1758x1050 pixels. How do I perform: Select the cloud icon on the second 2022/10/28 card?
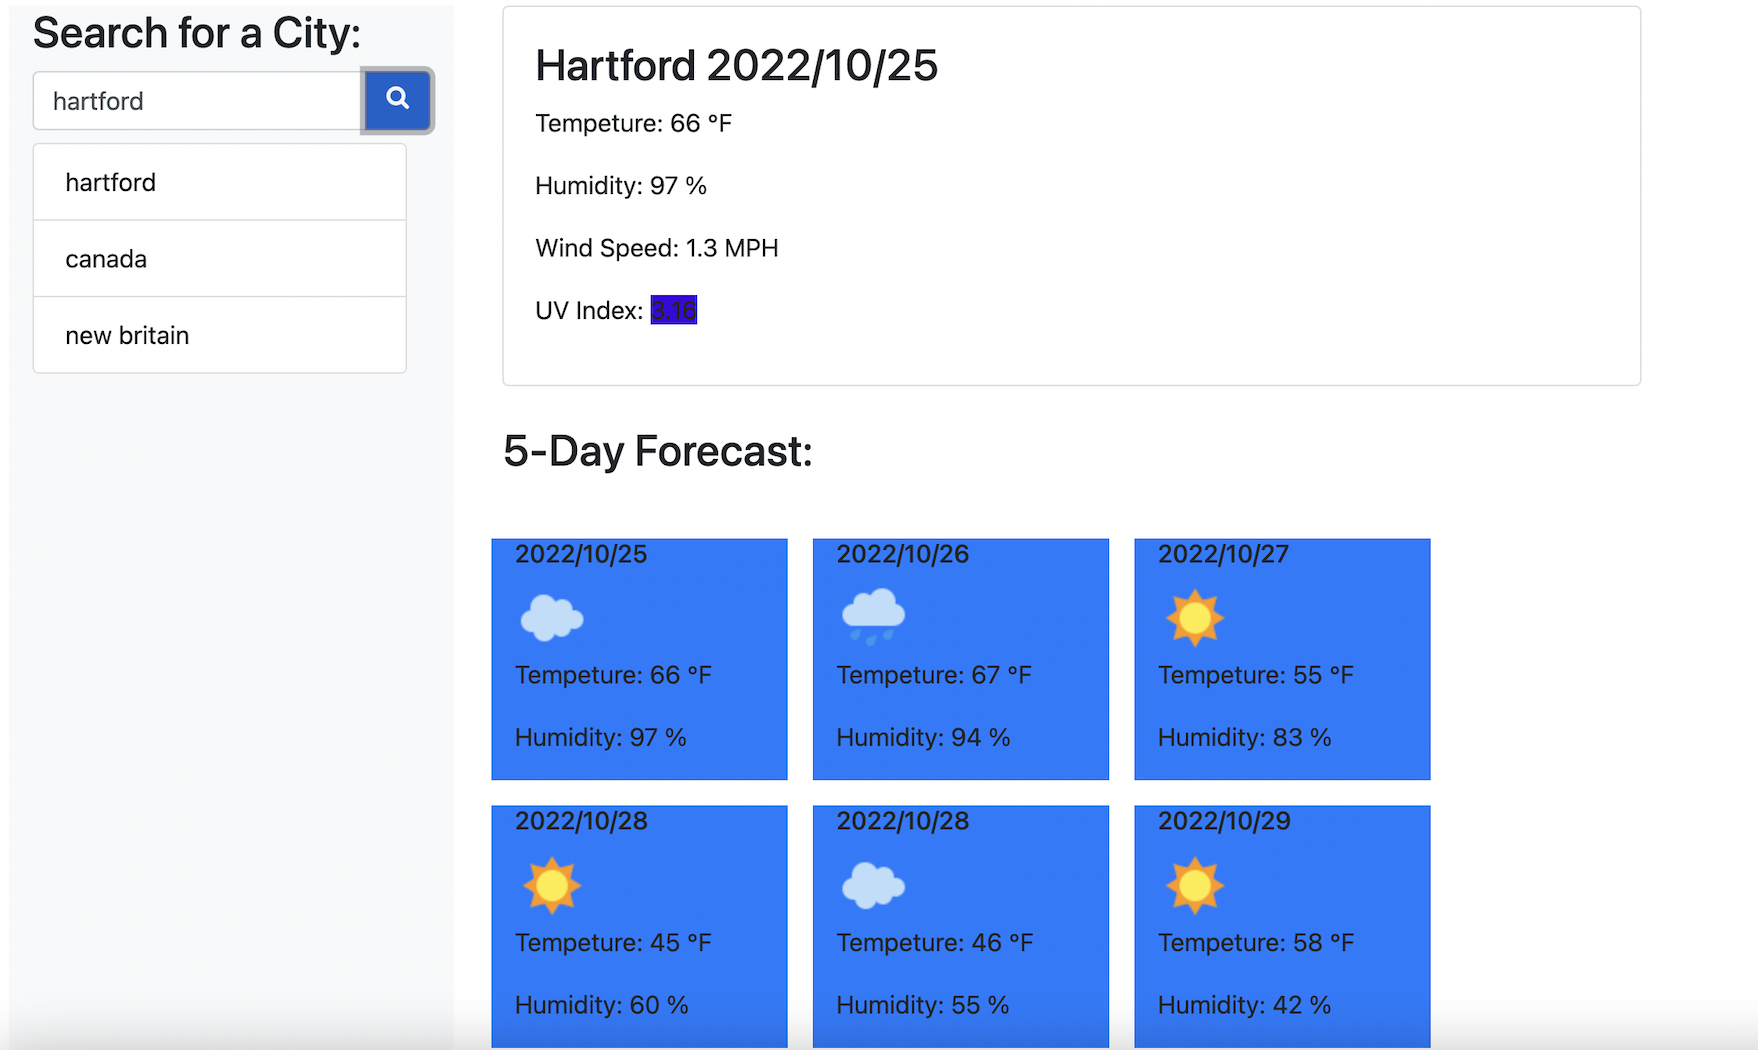coord(872,884)
